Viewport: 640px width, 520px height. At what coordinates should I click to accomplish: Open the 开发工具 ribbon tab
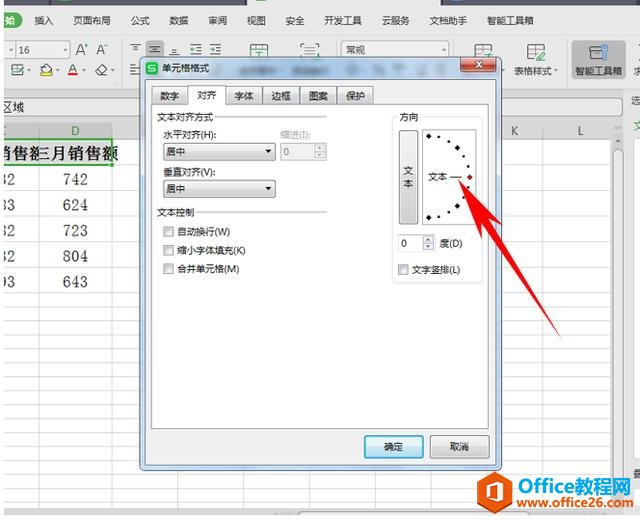pyautogui.click(x=343, y=20)
